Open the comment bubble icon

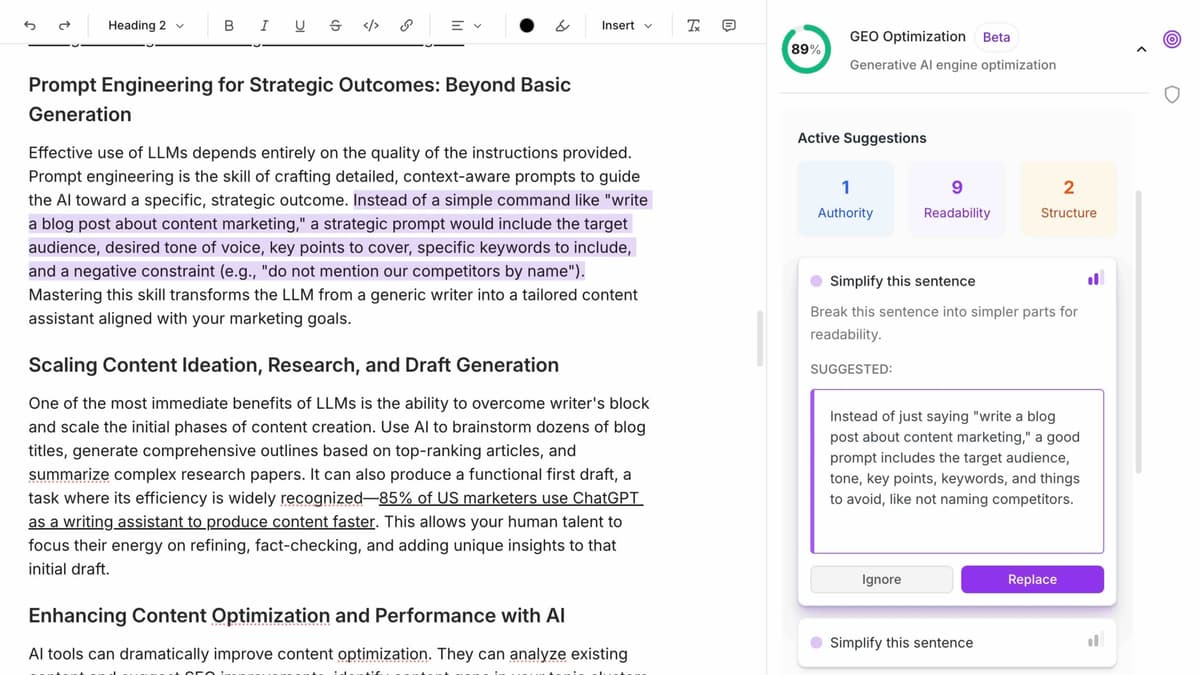click(729, 25)
